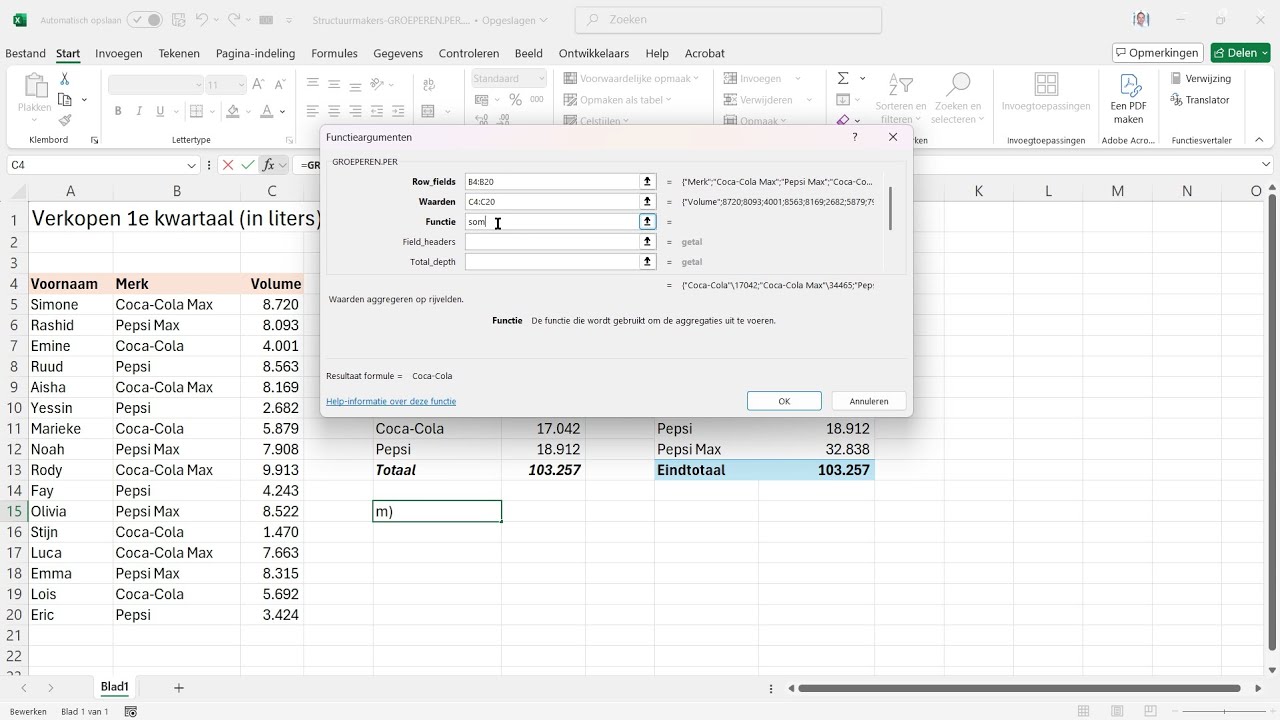This screenshot has width=1280, height=720.
Task: Click the Zoeken en selecteren magnifier
Action: point(957,97)
